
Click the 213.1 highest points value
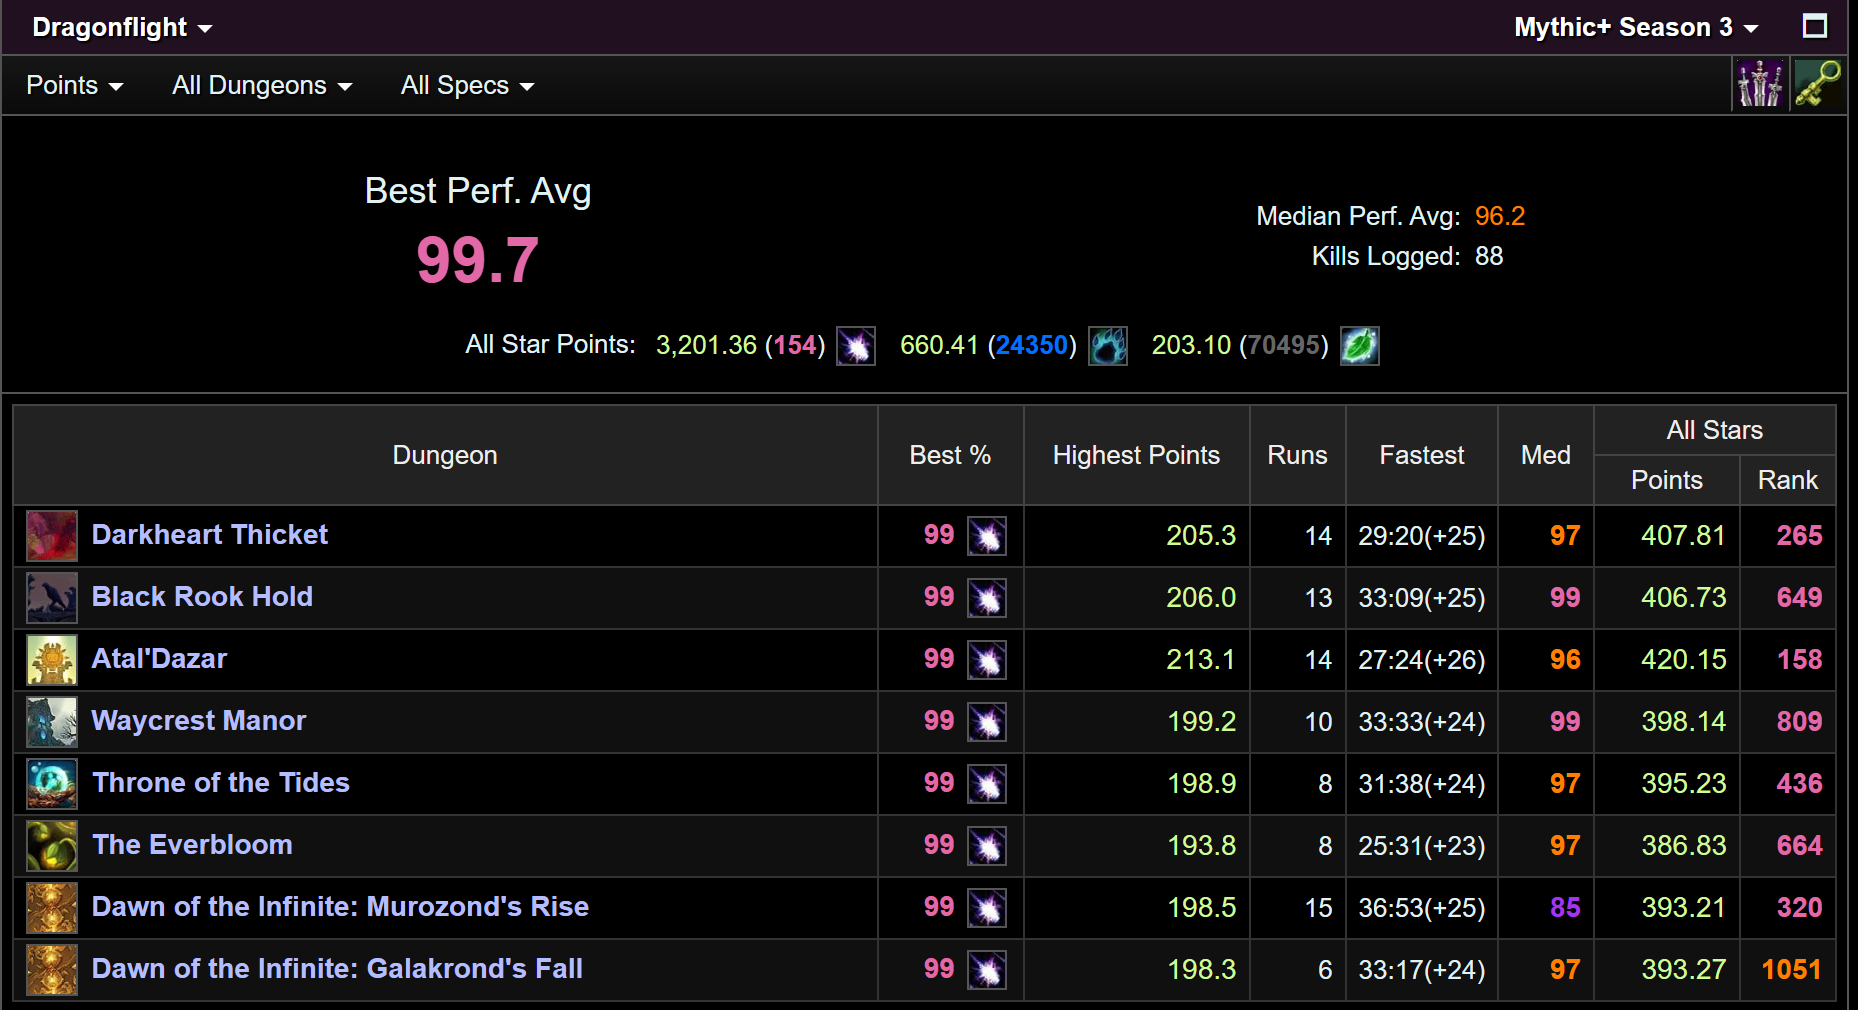coord(1200,660)
